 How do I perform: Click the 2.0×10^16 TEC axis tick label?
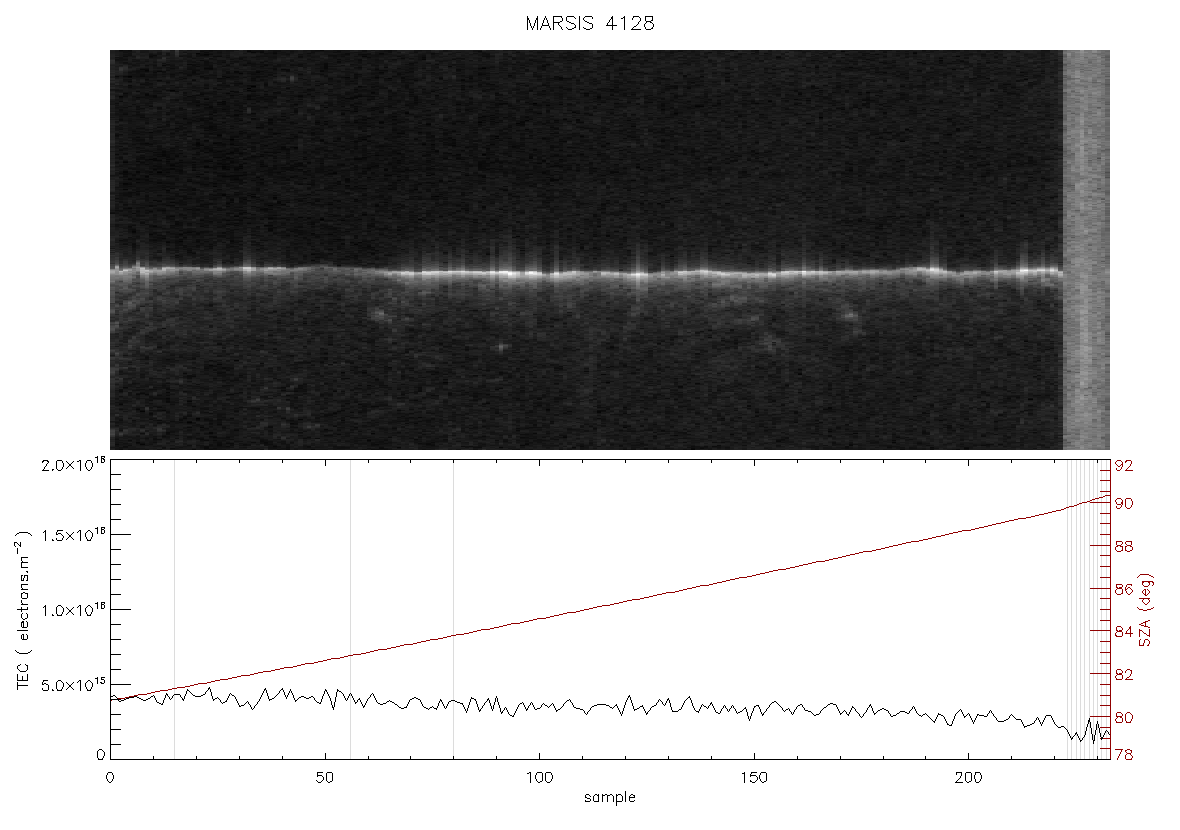tap(74, 464)
